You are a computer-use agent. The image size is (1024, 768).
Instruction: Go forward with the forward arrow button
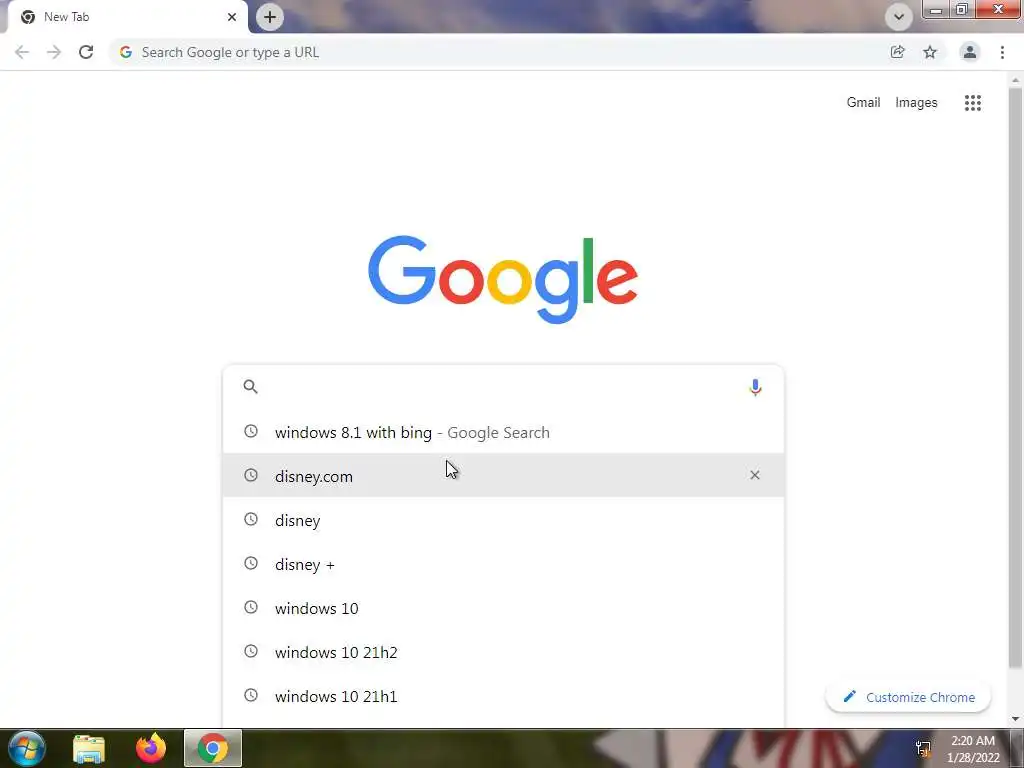[54, 52]
